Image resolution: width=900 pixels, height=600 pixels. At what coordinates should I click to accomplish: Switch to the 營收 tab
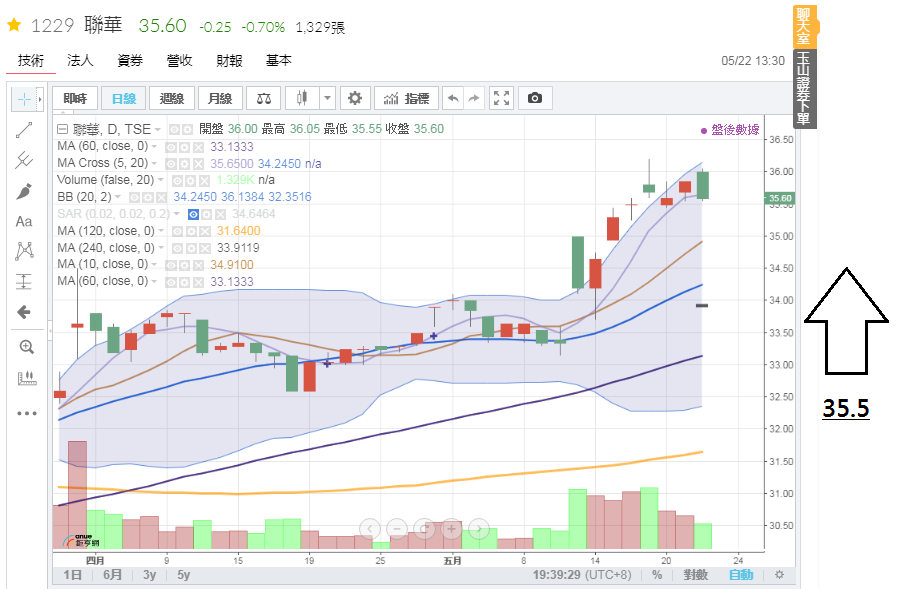pyautogui.click(x=179, y=60)
